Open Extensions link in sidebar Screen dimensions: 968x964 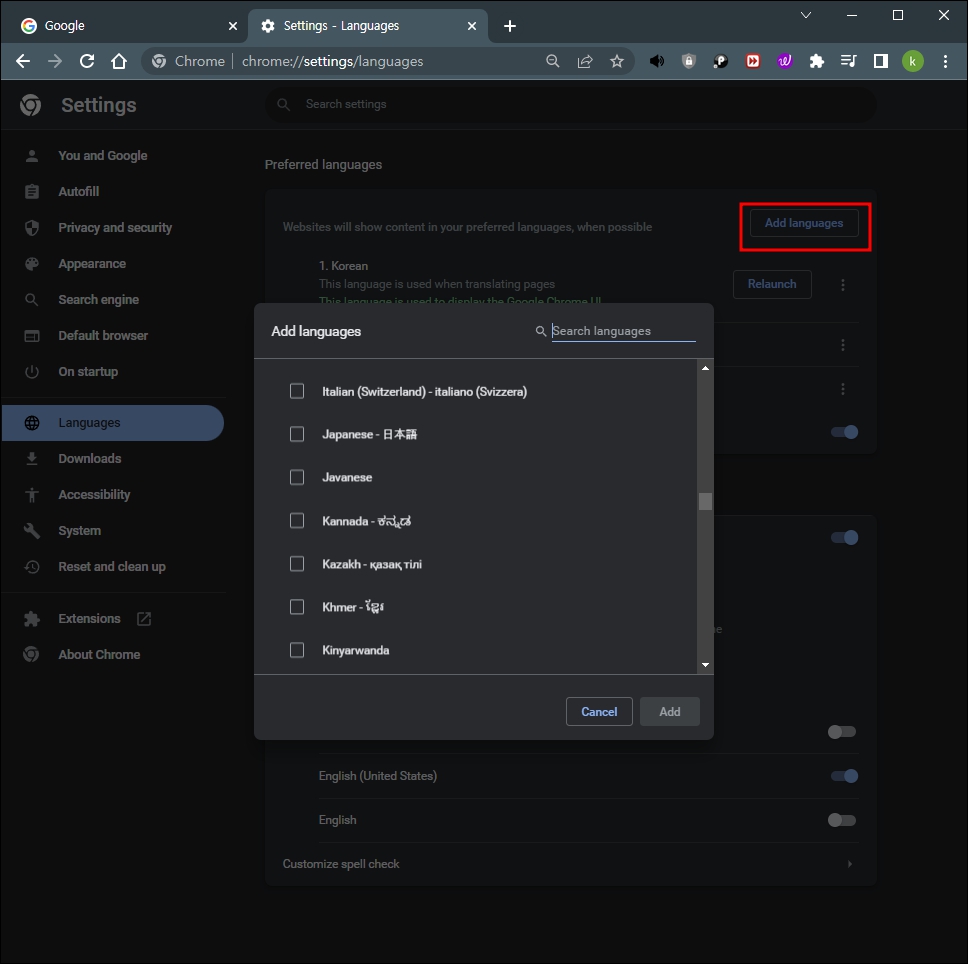[x=89, y=618]
